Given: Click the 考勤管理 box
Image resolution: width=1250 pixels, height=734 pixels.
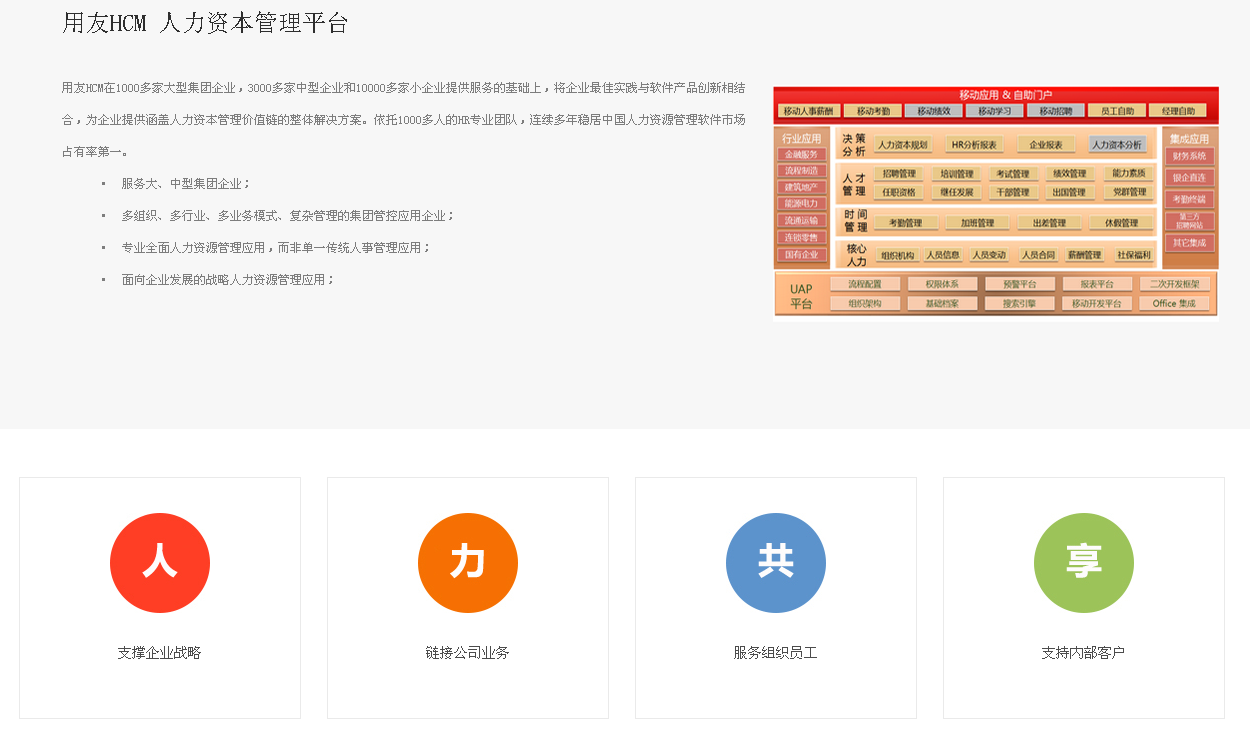Looking at the screenshot, I should 906,223.
